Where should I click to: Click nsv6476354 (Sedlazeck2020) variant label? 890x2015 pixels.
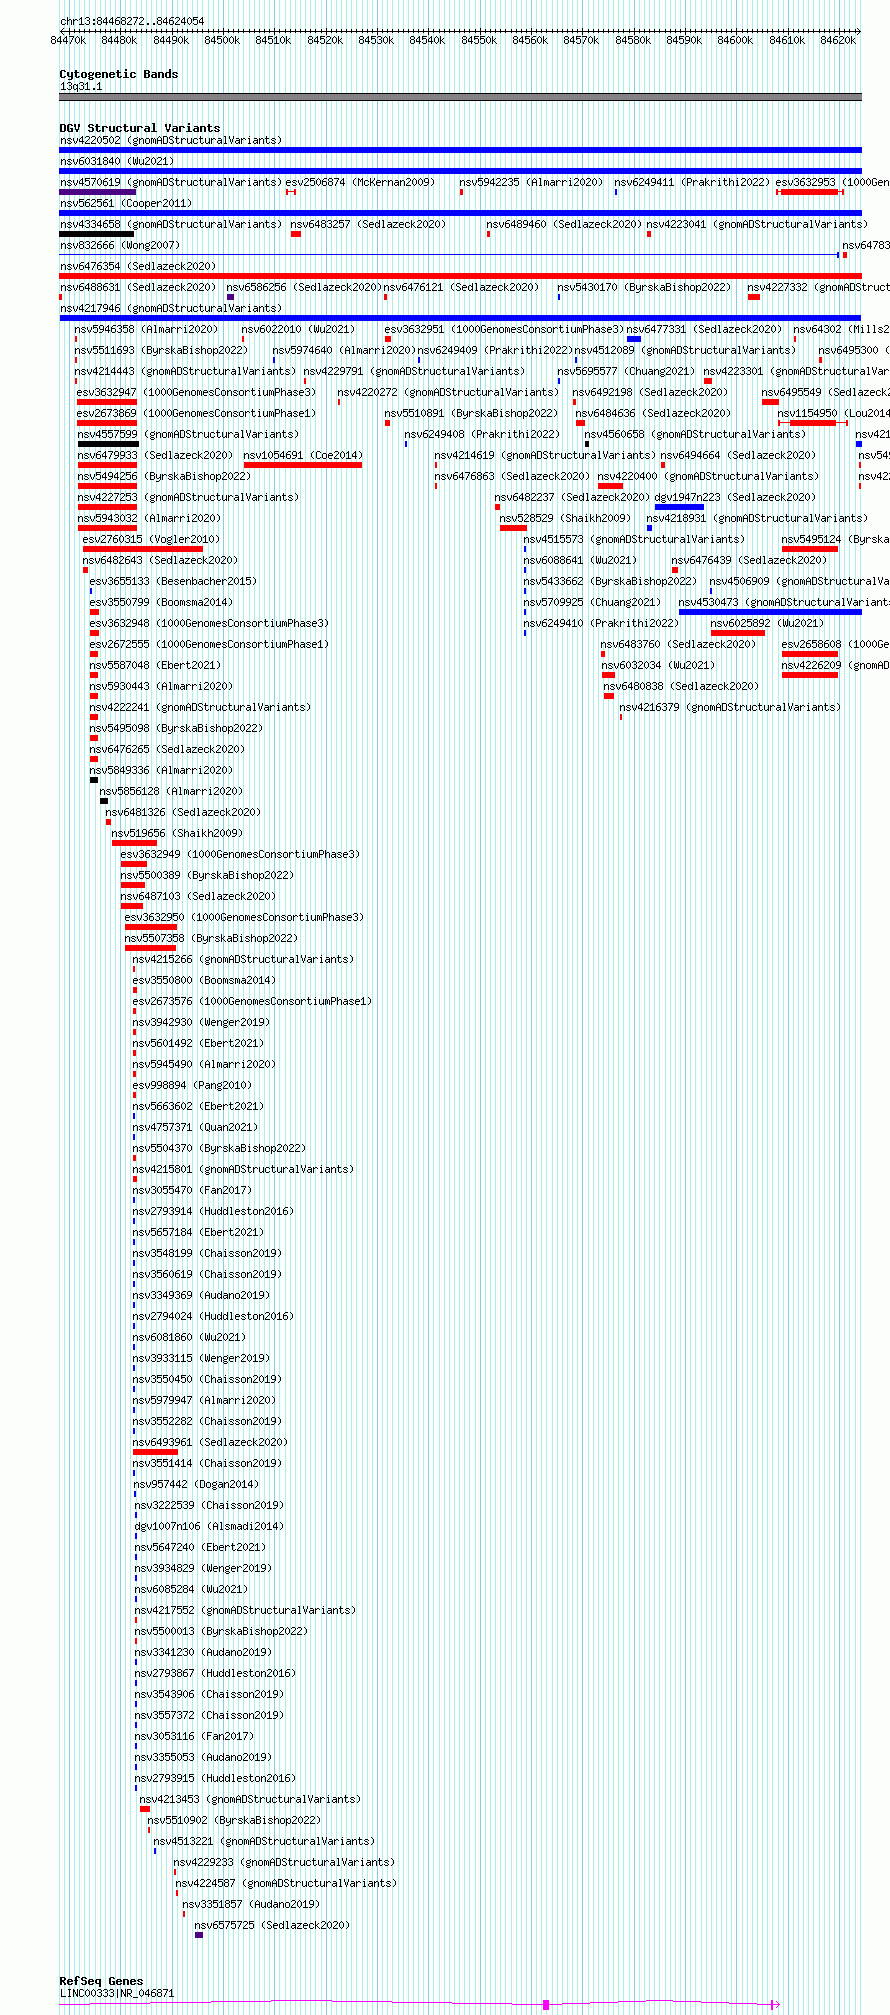point(138,266)
